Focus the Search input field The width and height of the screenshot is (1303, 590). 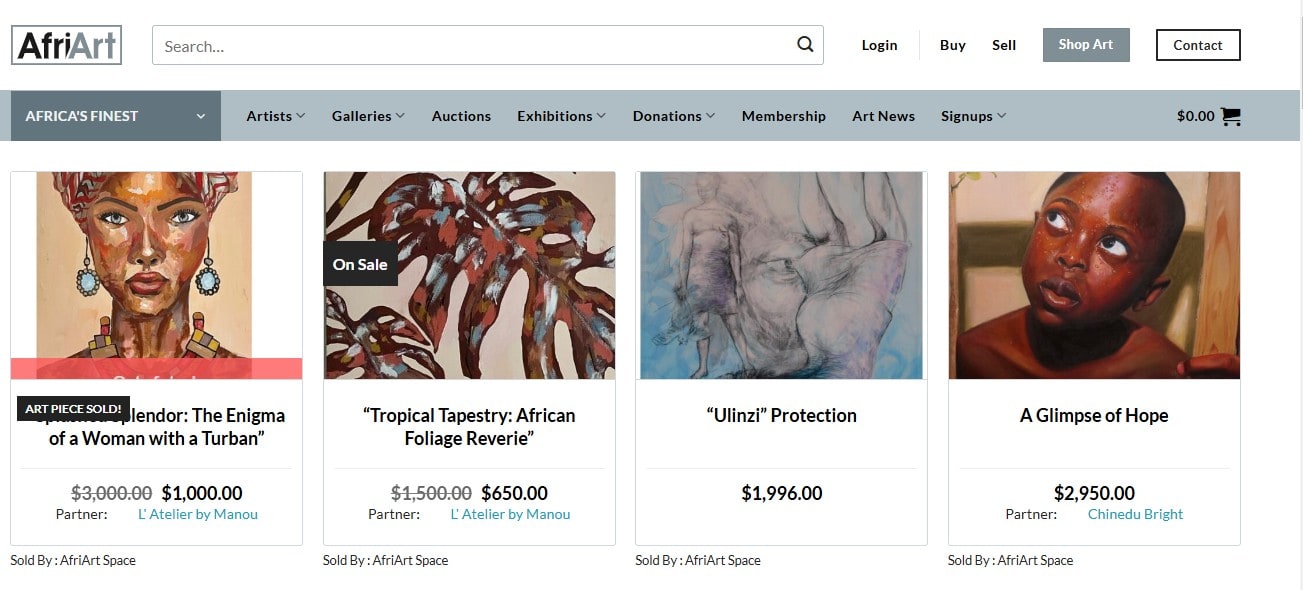click(x=475, y=45)
